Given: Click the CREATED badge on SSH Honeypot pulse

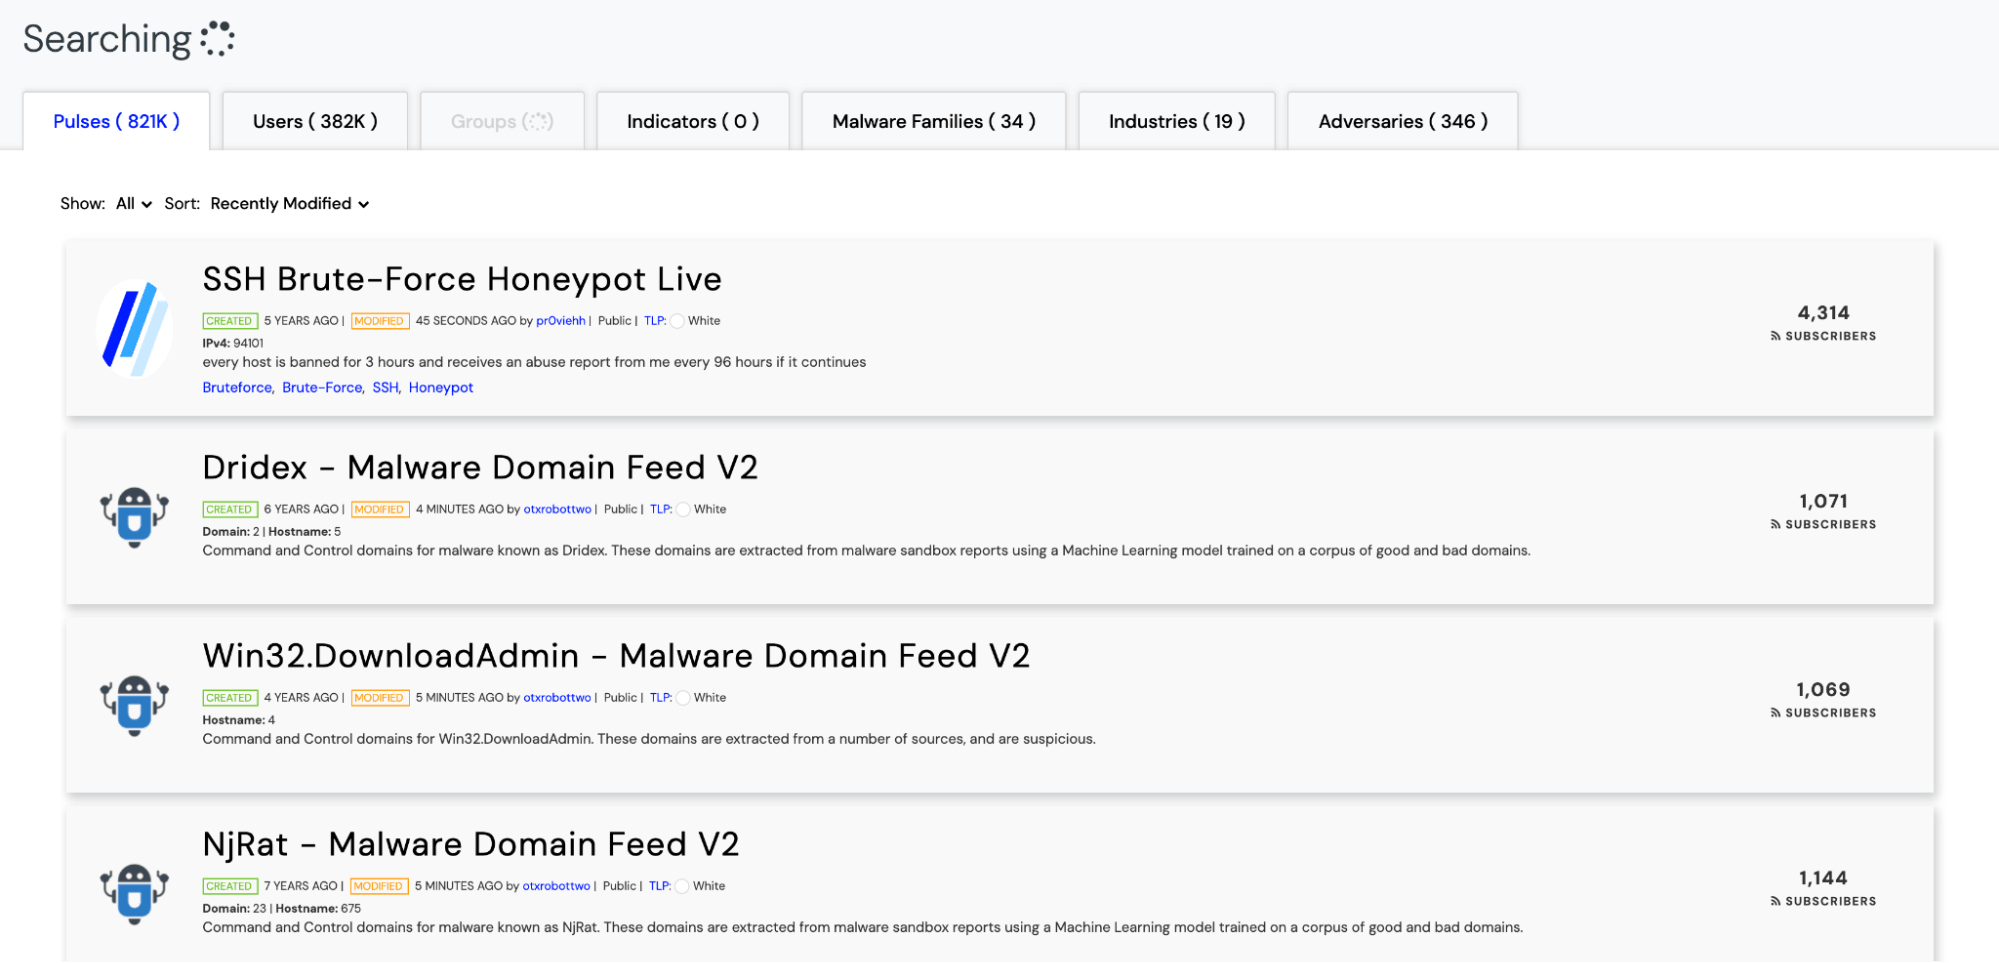Looking at the screenshot, I should pos(230,321).
